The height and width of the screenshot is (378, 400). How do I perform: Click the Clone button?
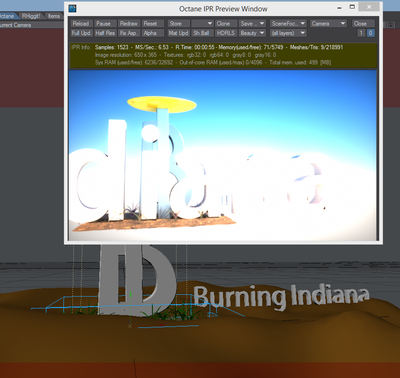[226, 24]
